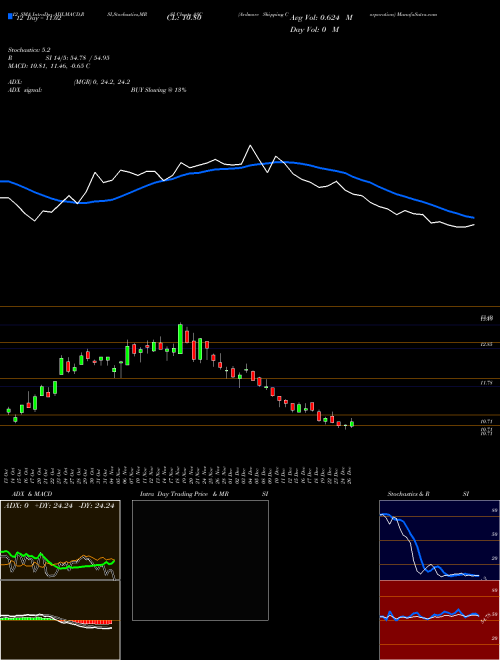500x660 pixels.
Task: Click the 'ADX: 0 +DY: 24.24 -DY: 24.24' readout
Action: [x=59, y=506]
